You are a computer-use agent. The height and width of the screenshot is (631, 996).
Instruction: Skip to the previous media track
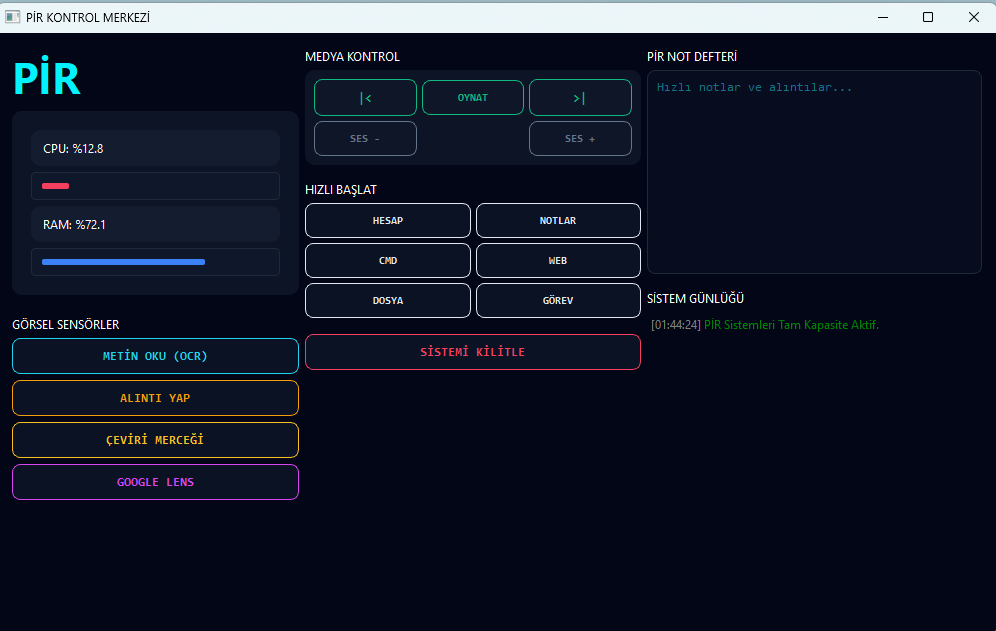[x=365, y=97]
